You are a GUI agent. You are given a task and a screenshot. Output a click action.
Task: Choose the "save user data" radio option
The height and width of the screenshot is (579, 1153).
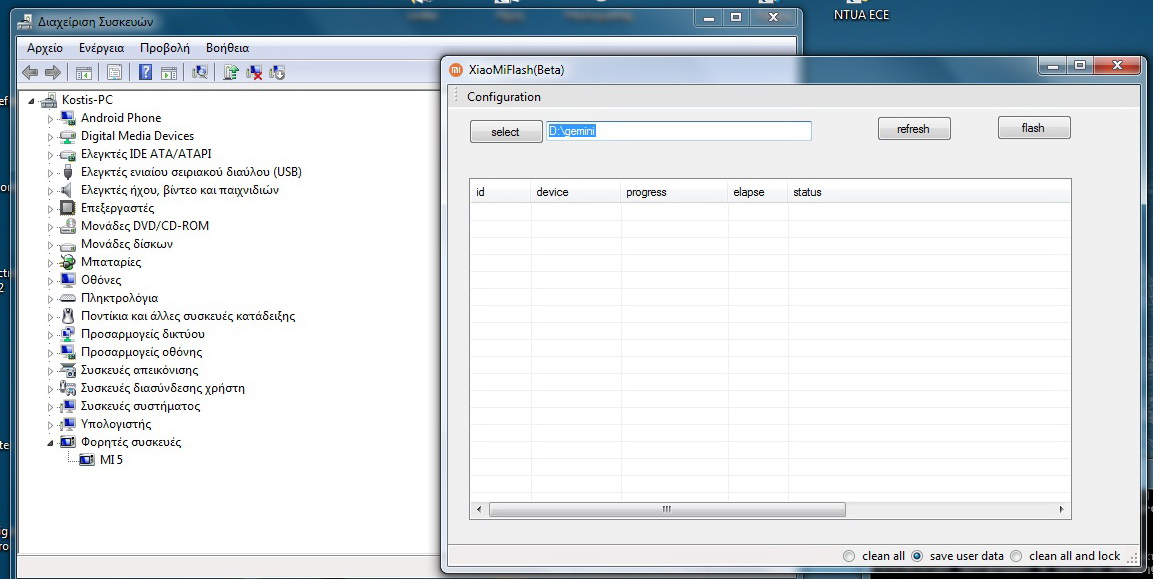pos(917,556)
